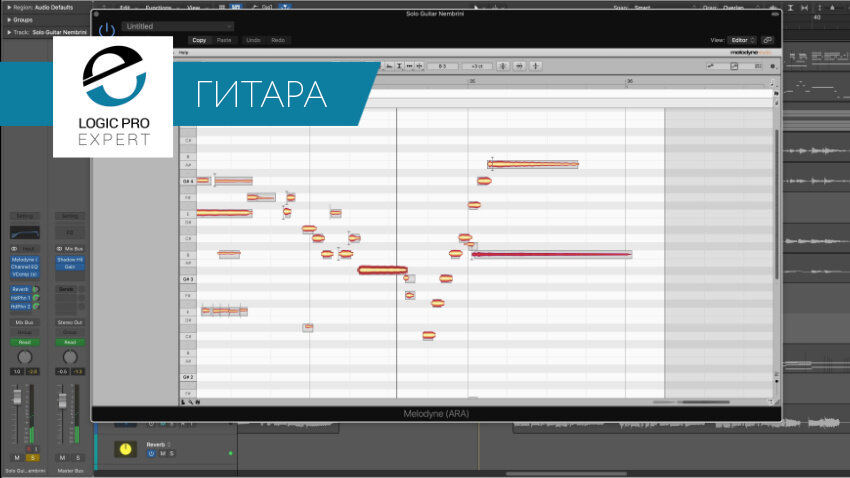
Task: Click the track-compare icon in Melodyne right toolbar
Action: tap(711, 66)
